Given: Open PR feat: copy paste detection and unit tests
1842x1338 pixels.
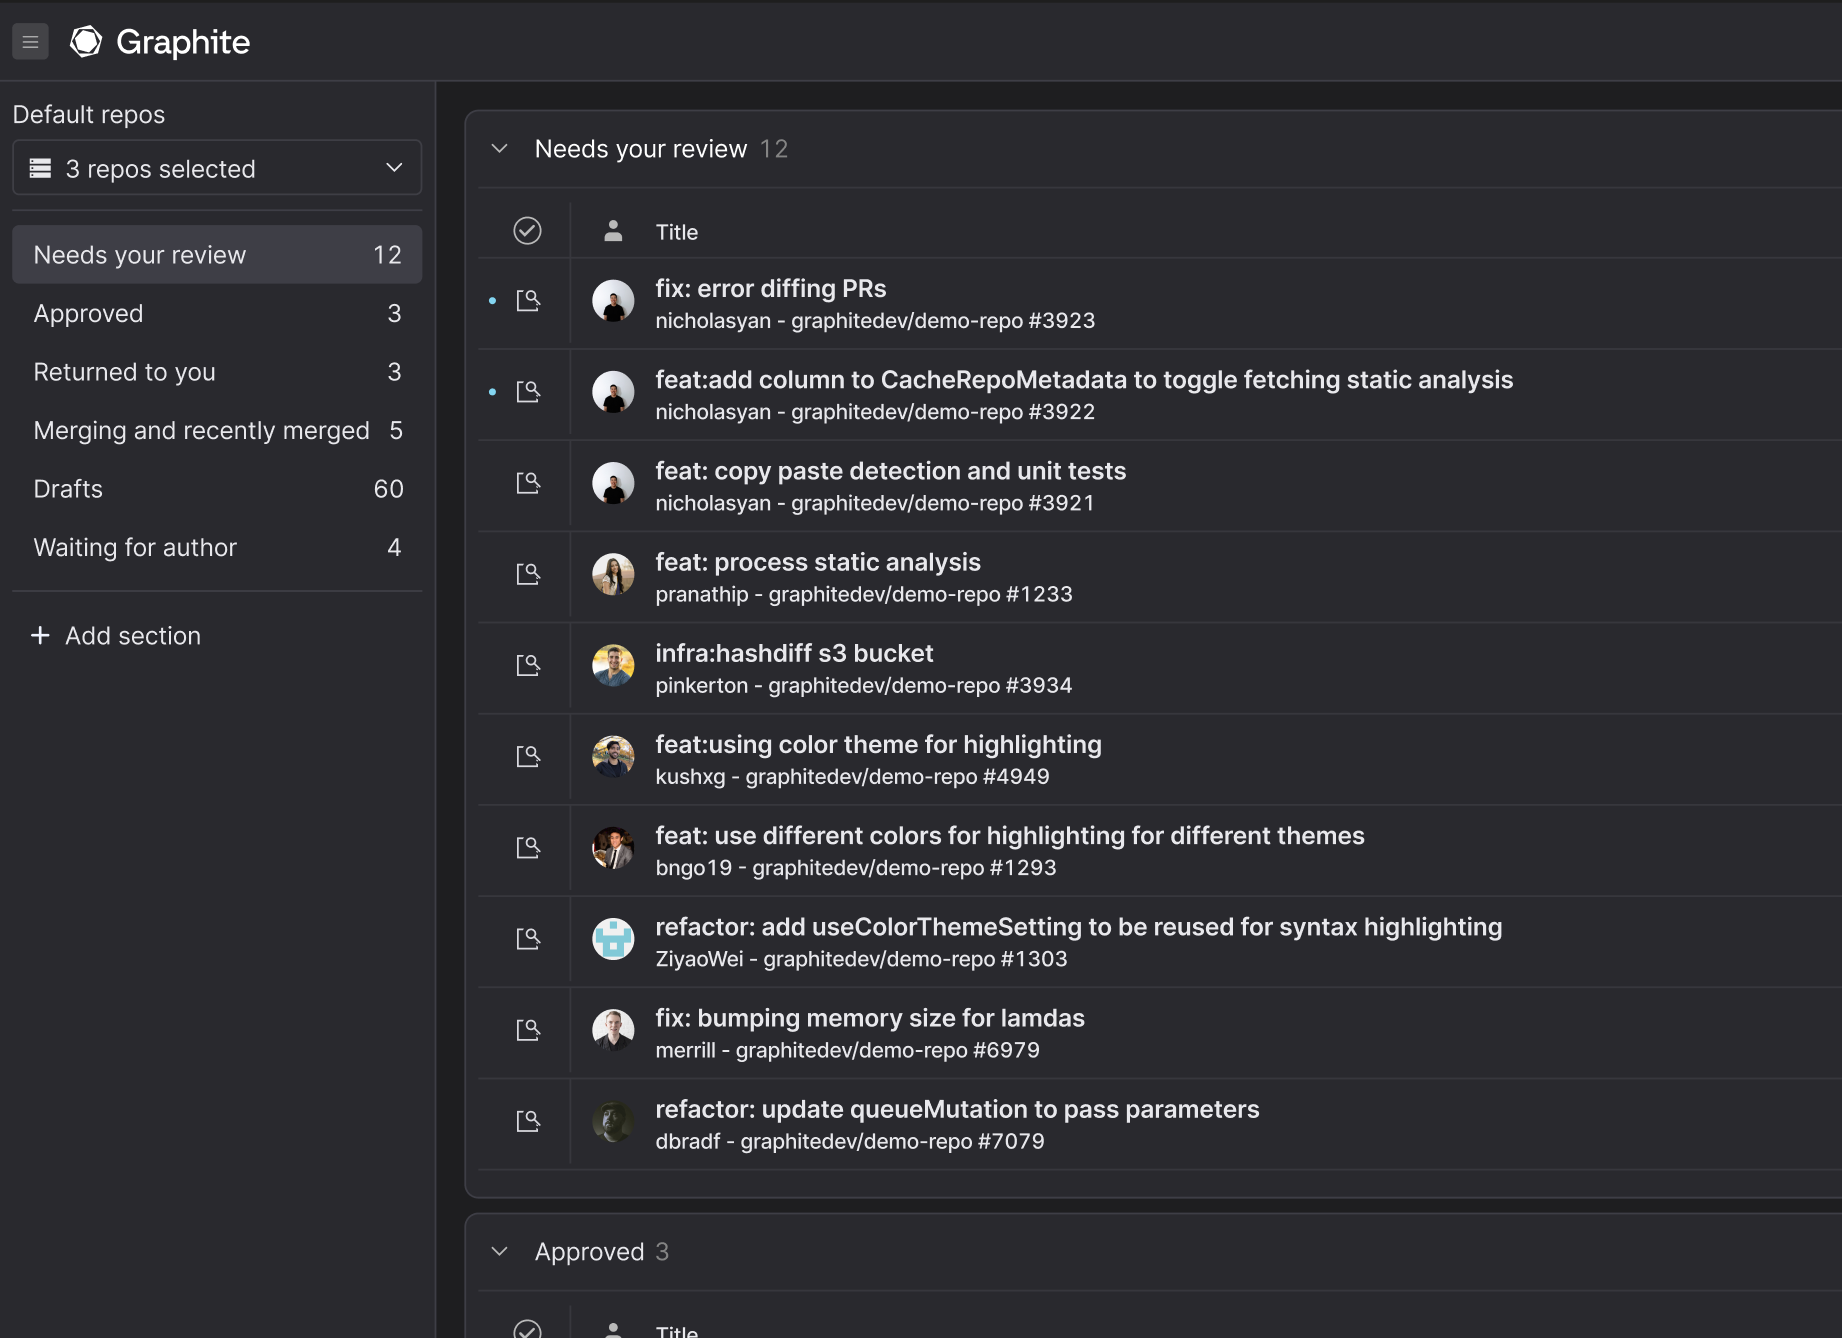Looking at the screenshot, I should (891, 471).
